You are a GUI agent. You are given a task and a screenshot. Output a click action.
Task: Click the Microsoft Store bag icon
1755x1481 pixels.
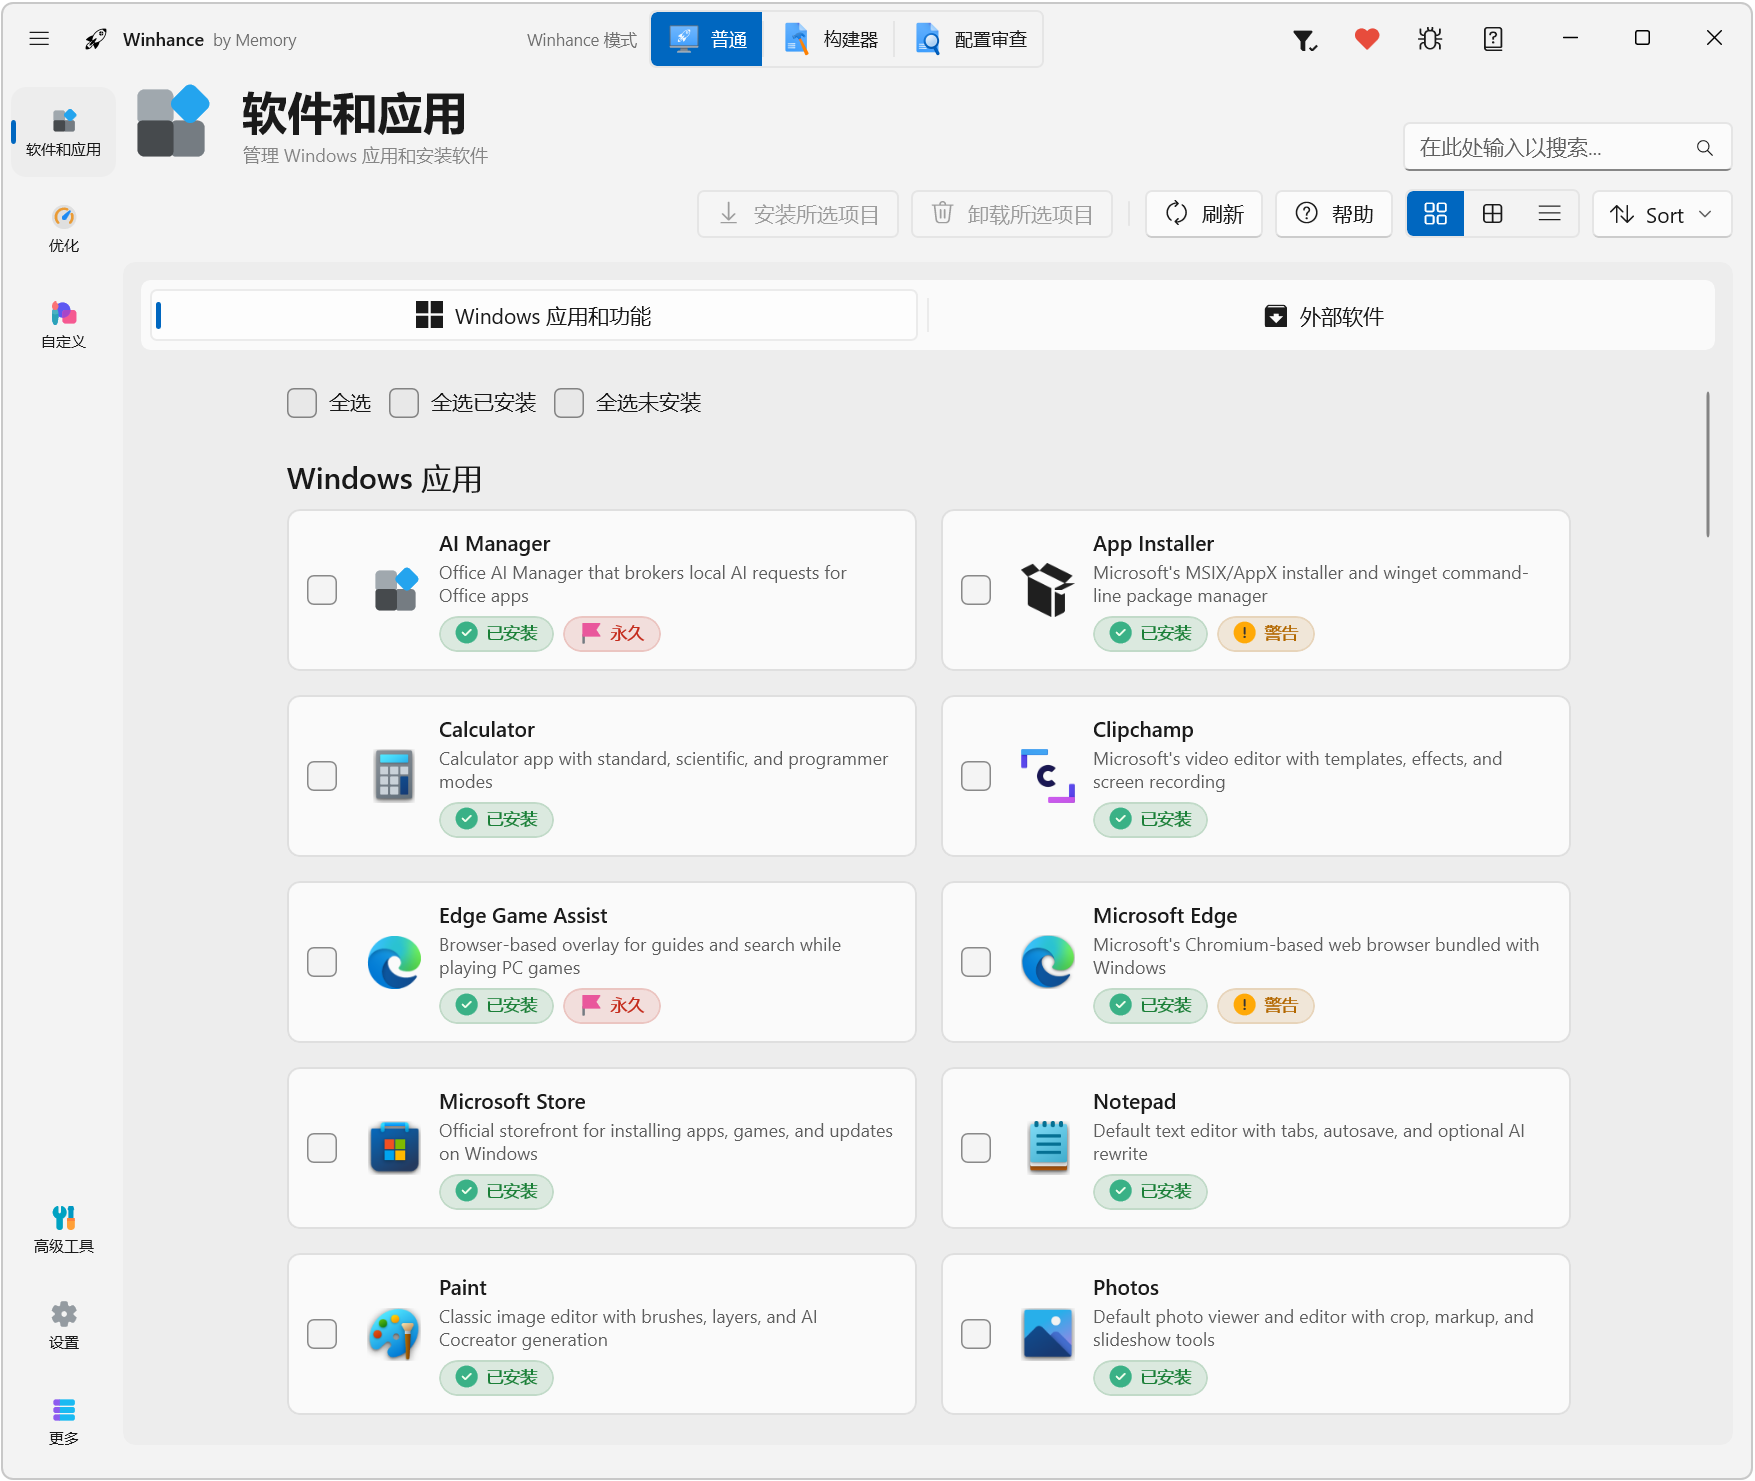(x=394, y=1148)
